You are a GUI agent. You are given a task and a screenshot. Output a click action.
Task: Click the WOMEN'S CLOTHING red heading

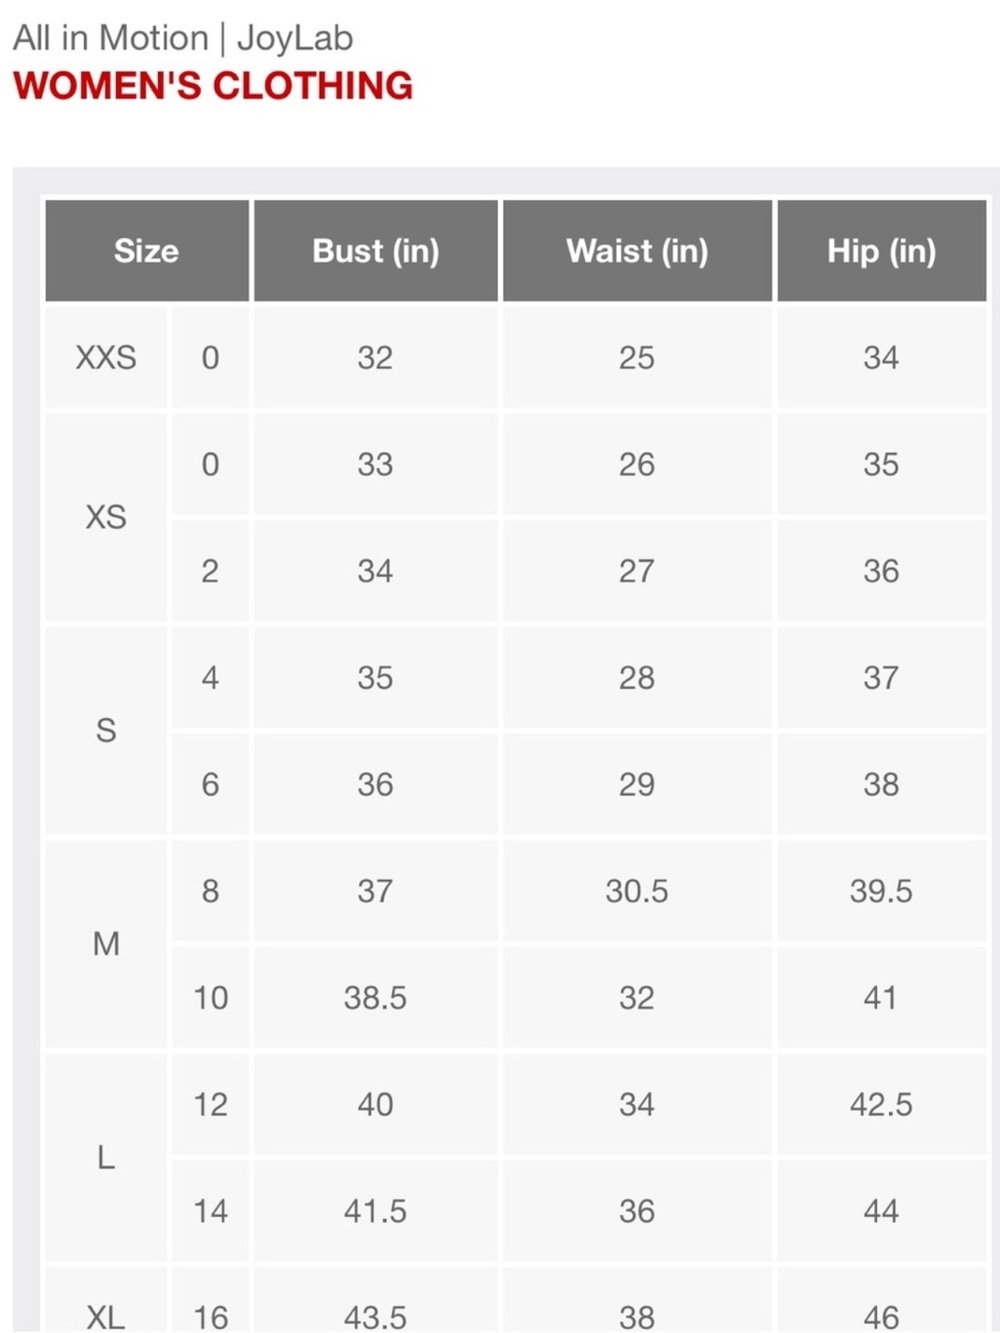[213, 86]
